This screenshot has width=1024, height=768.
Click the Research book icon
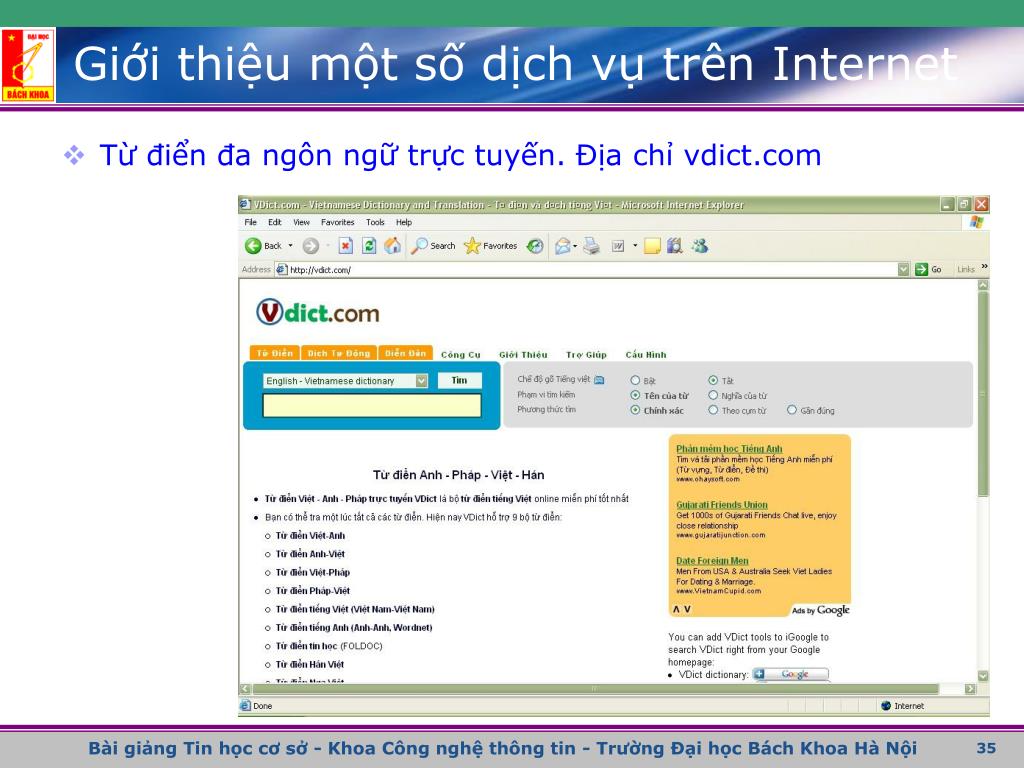pos(675,246)
